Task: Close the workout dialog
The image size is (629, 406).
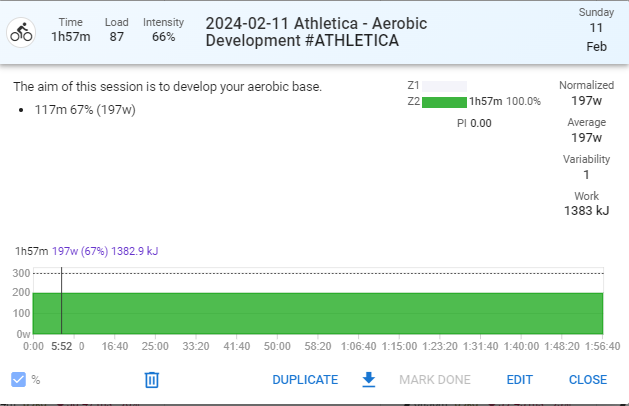Action: (588, 380)
